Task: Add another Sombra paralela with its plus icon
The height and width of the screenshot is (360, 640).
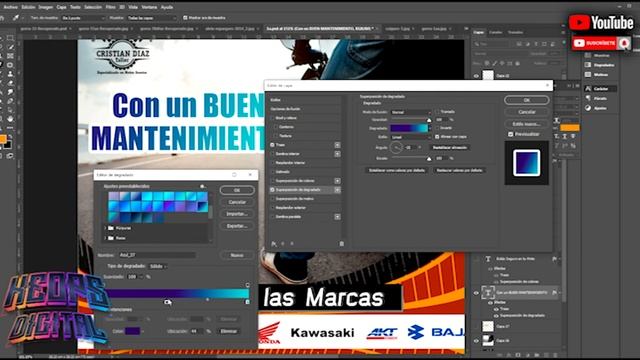Action: (x=337, y=217)
